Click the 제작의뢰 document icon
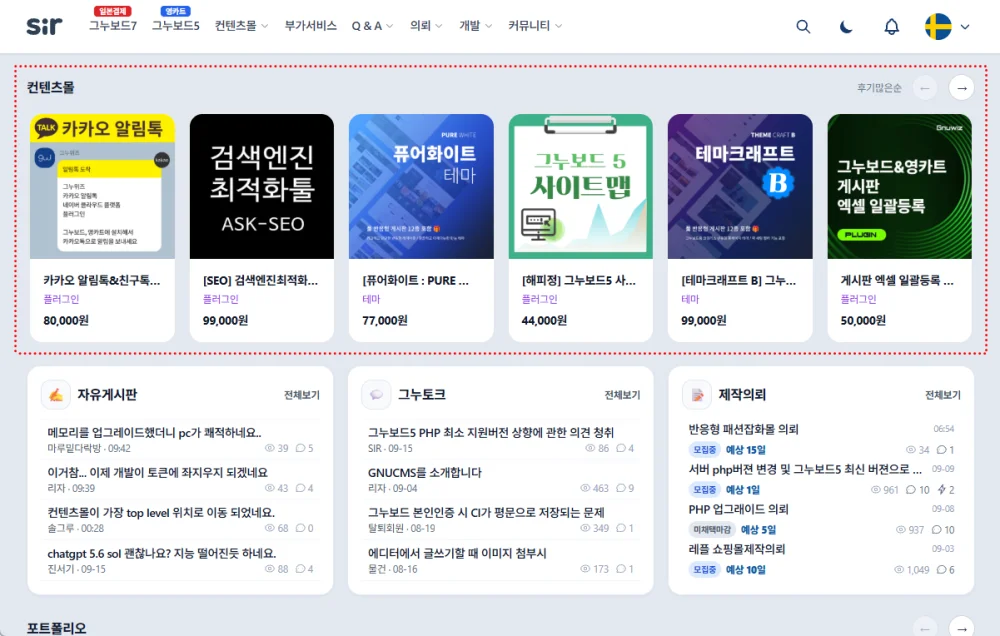Image resolution: width=1000 pixels, height=636 pixels. pos(697,395)
